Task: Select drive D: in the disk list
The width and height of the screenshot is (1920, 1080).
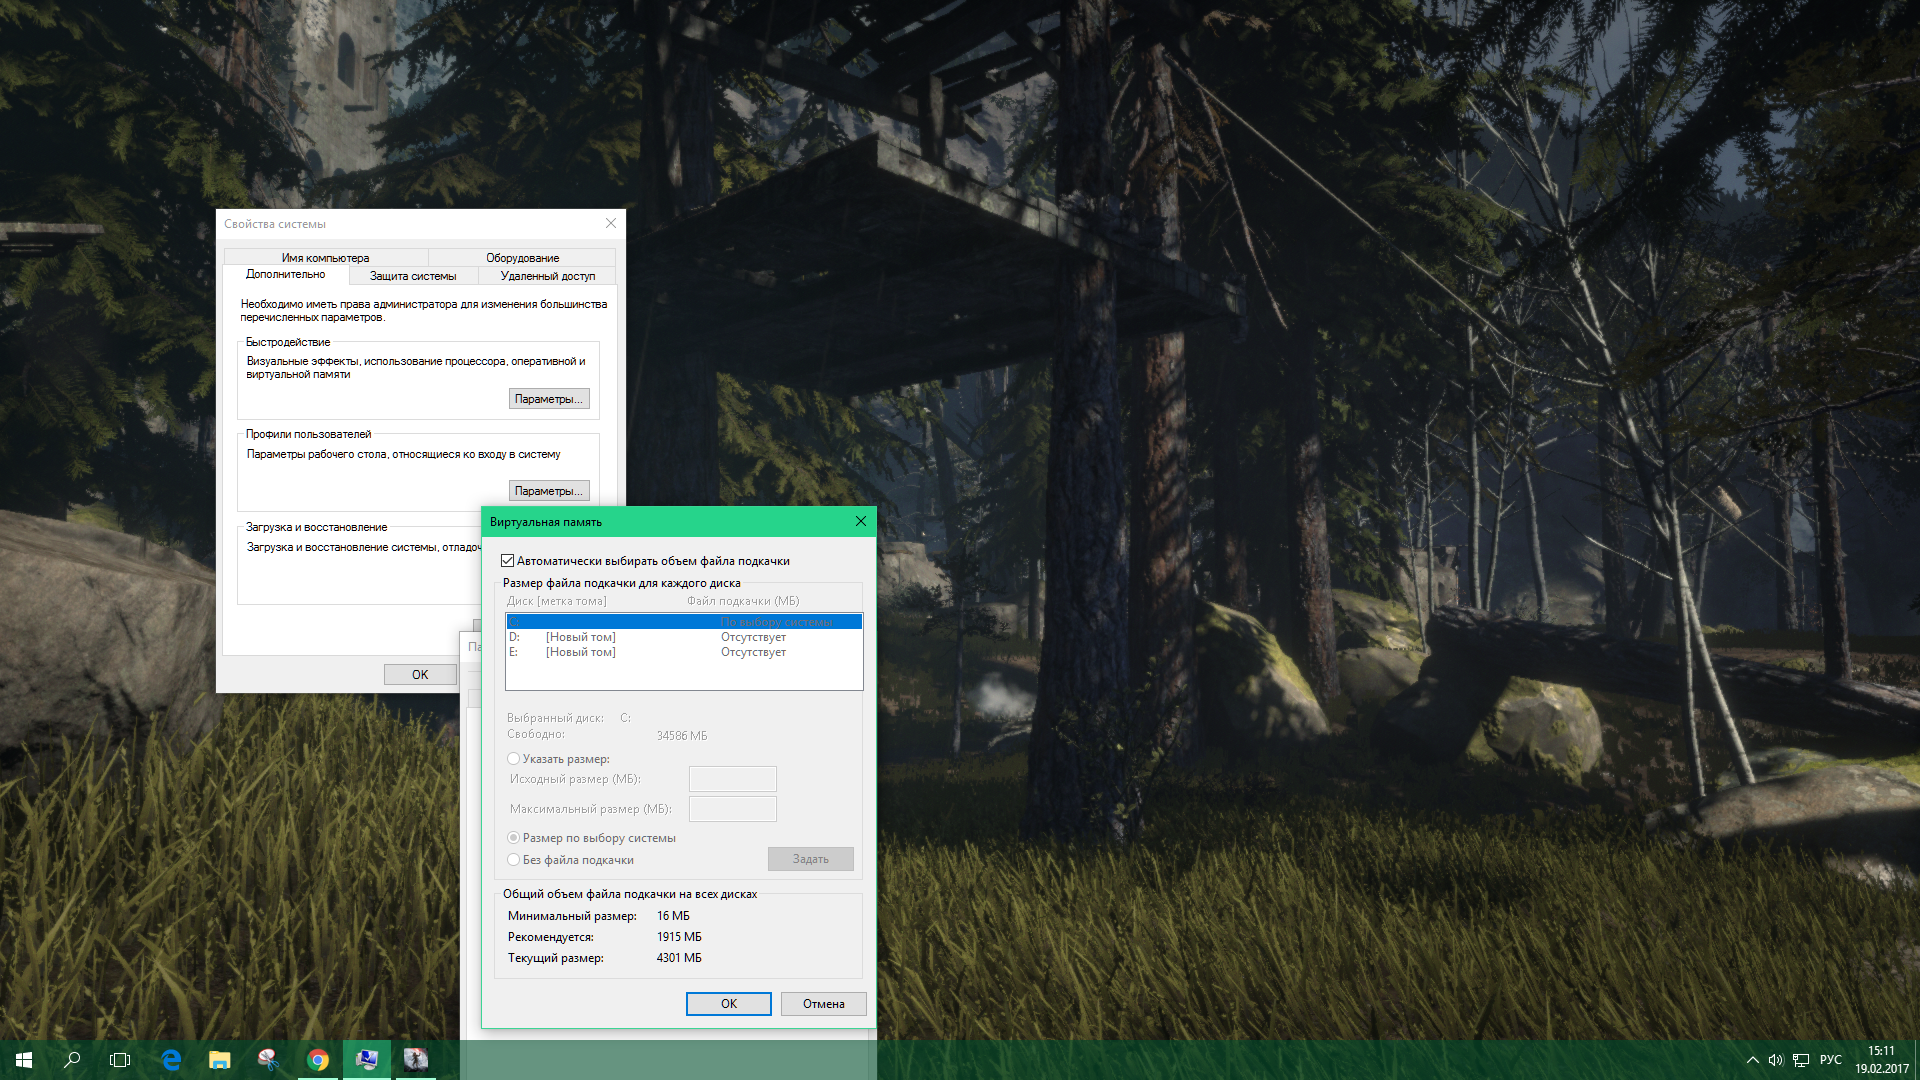Action: click(600, 637)
